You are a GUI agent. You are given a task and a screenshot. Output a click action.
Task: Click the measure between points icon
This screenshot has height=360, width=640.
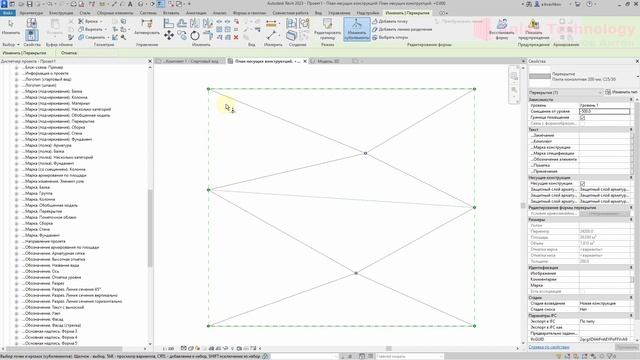271,24
